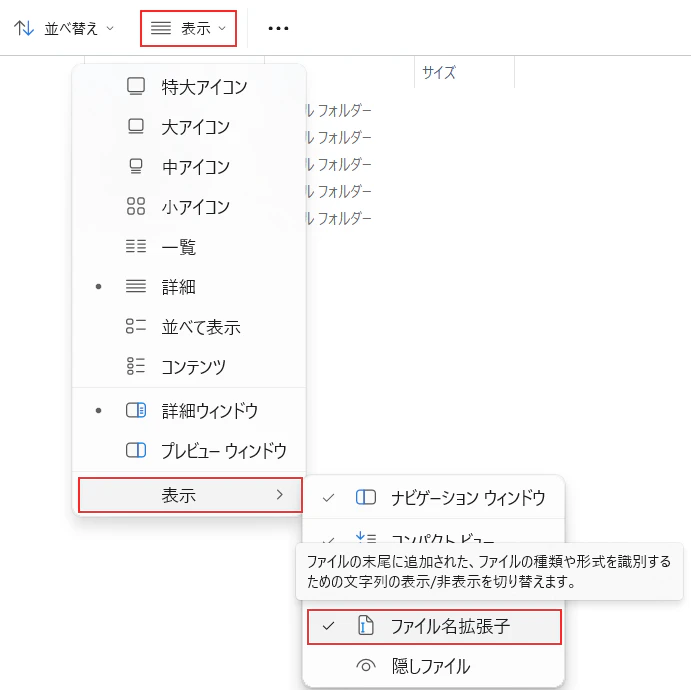Choose the 一覧 list view
Image resolution: width=691 pixels, height=690 pixels.
click(189, 247)
